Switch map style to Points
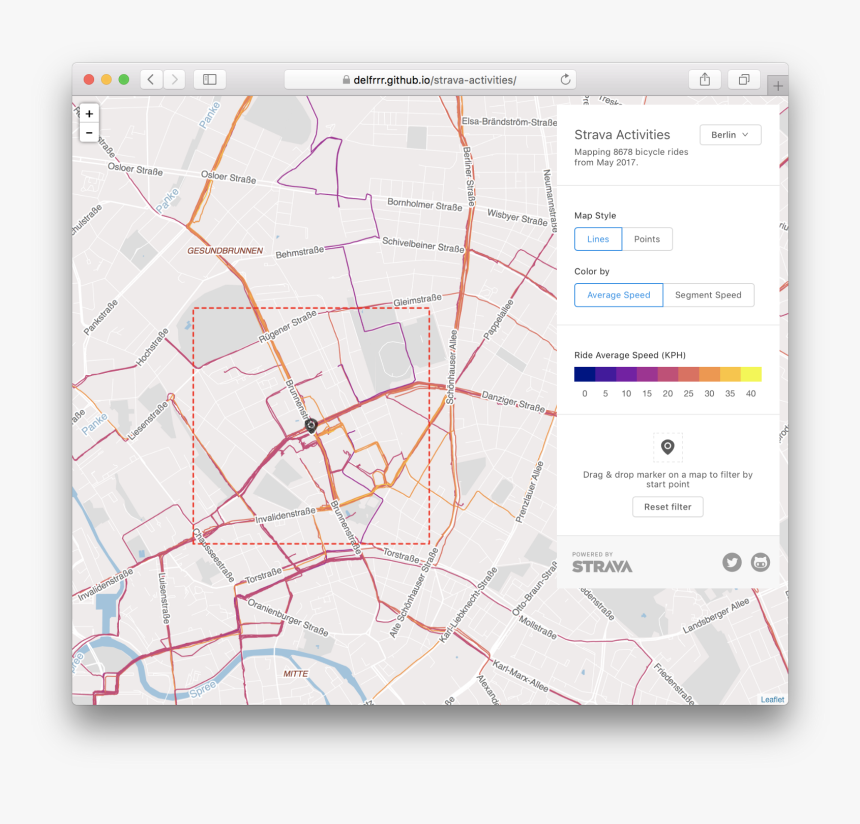860x824 pixels. click(x=647, y=239)
